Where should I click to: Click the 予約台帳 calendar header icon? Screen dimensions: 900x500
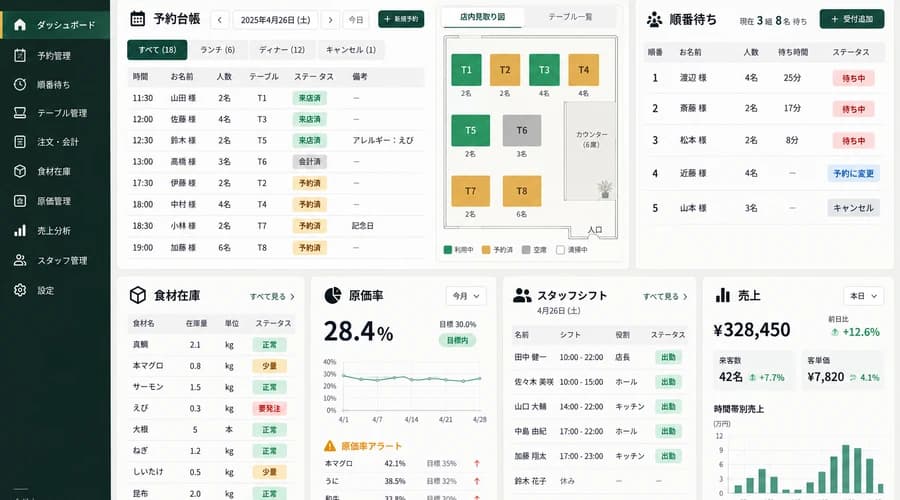138,19
